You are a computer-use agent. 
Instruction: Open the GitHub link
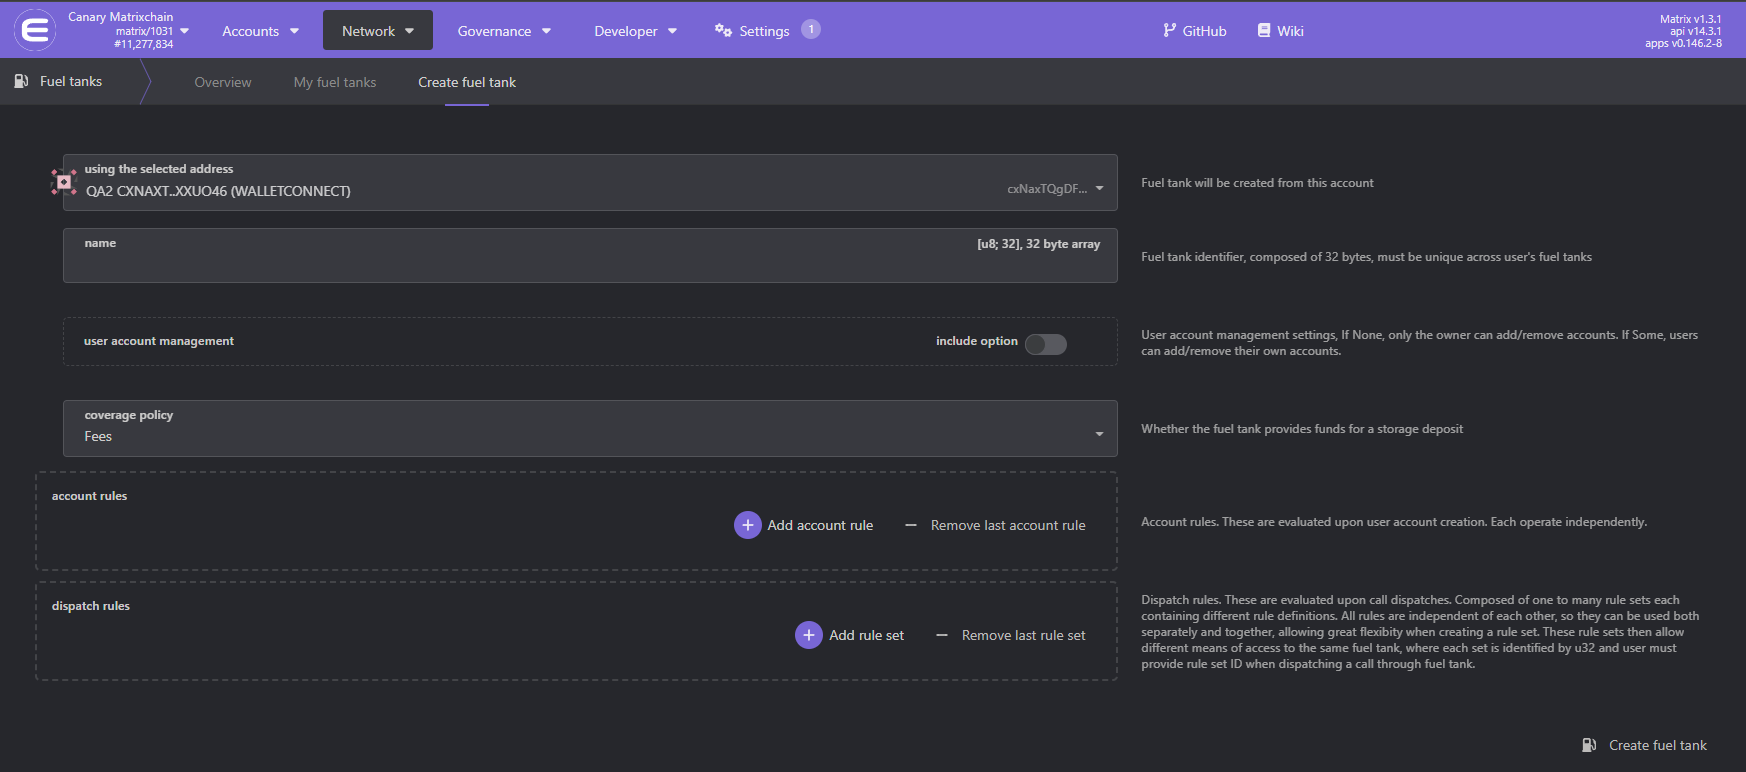[x=1194, y=31]
